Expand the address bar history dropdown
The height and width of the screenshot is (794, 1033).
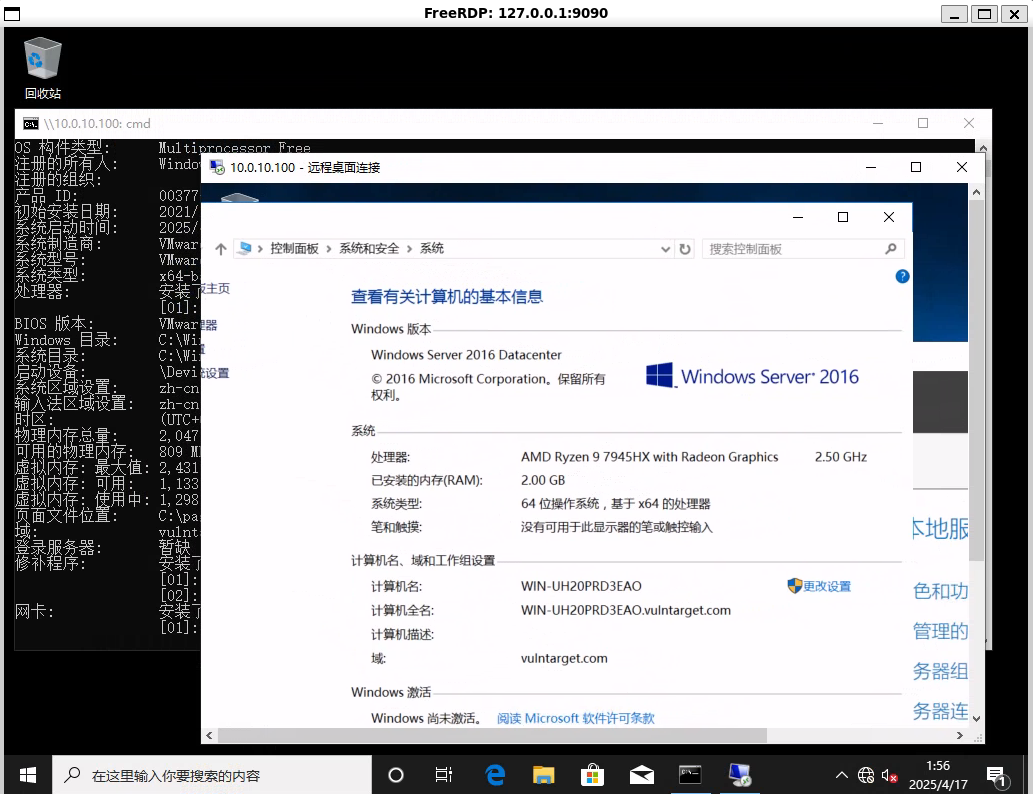pyautogui.click(x=665, y=249)
